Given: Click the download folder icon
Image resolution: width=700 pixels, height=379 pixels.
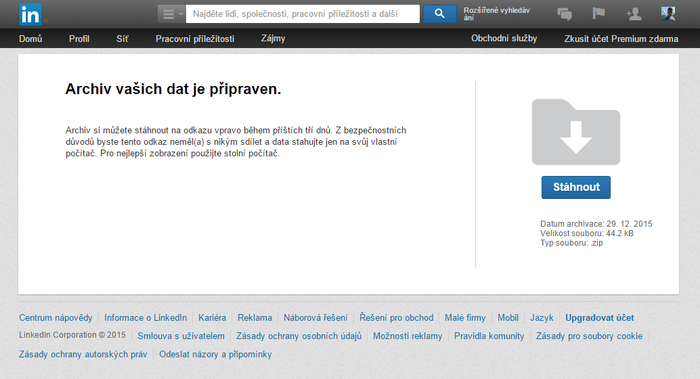Looking at the screenshot, I should (x=576, y=132).
